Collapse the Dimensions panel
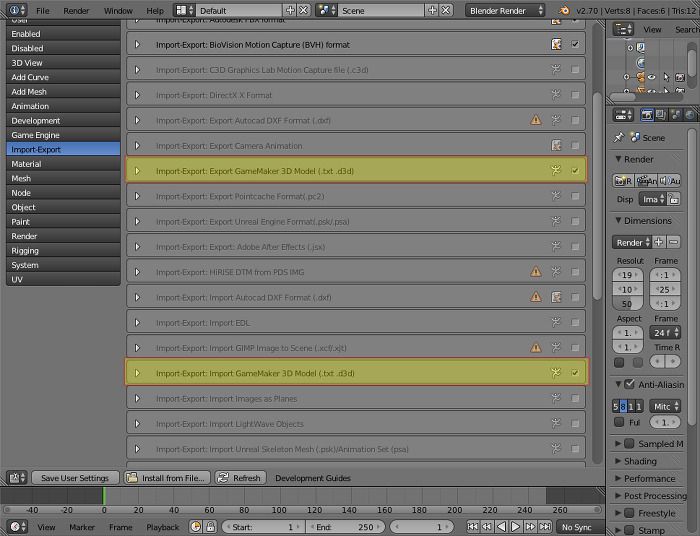Image resolution: width=700 pixels, height=536 pixels. [x=618, y=220]
